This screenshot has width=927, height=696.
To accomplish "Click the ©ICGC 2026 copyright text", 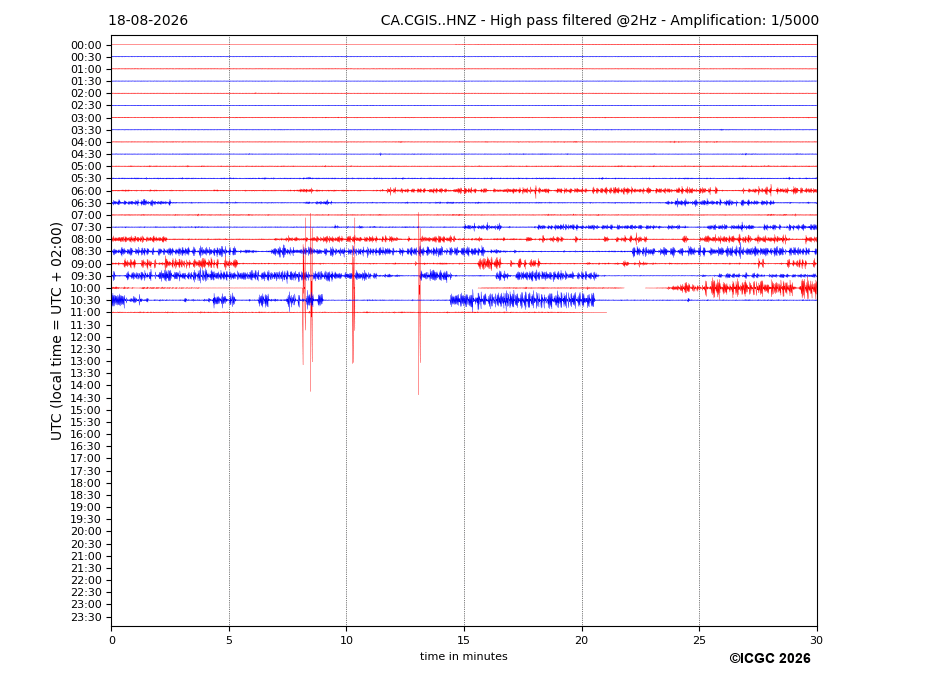I will click(x=770, y=659).
